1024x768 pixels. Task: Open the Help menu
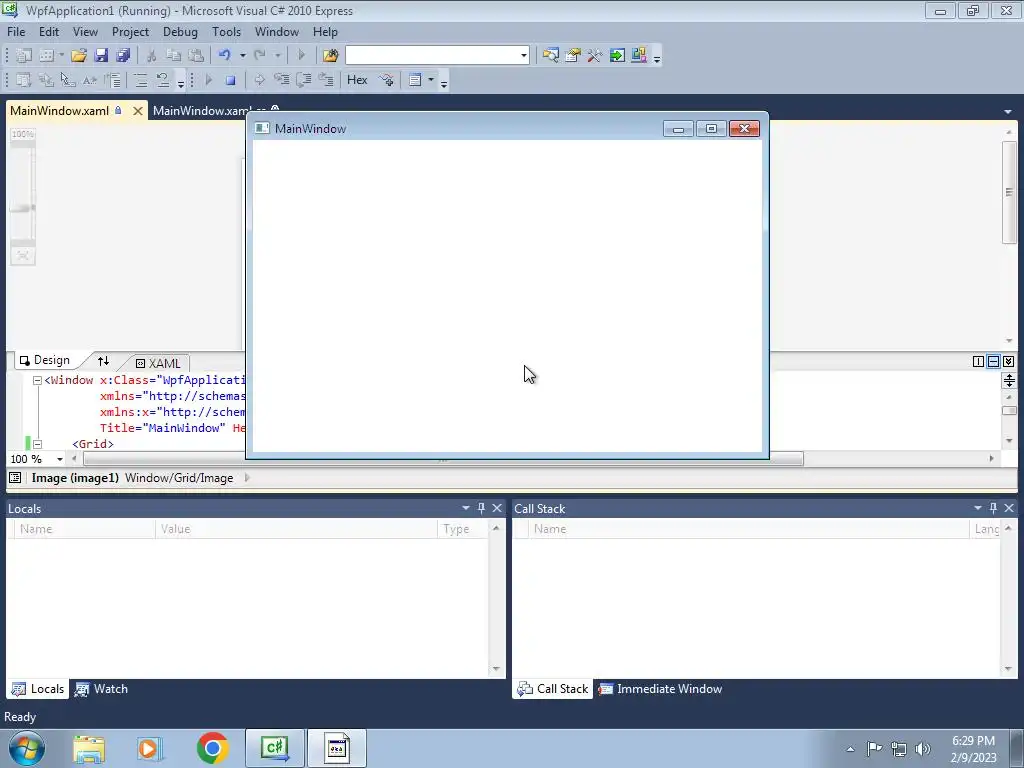point(325,31)
